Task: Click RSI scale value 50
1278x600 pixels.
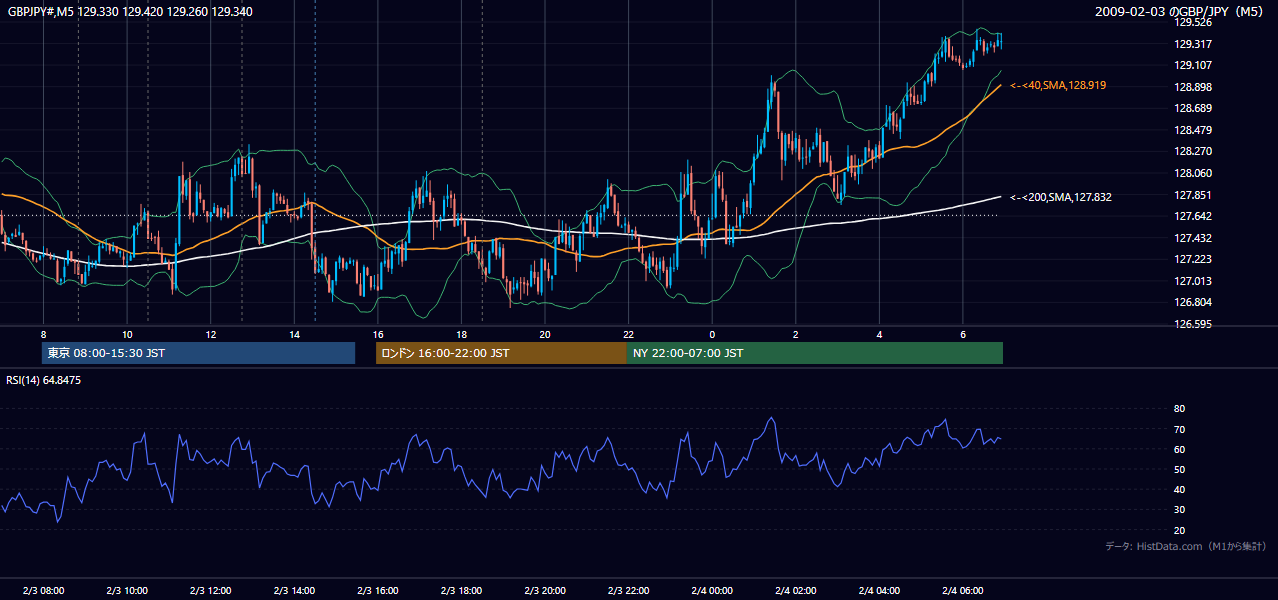Action: (1179, 469)
